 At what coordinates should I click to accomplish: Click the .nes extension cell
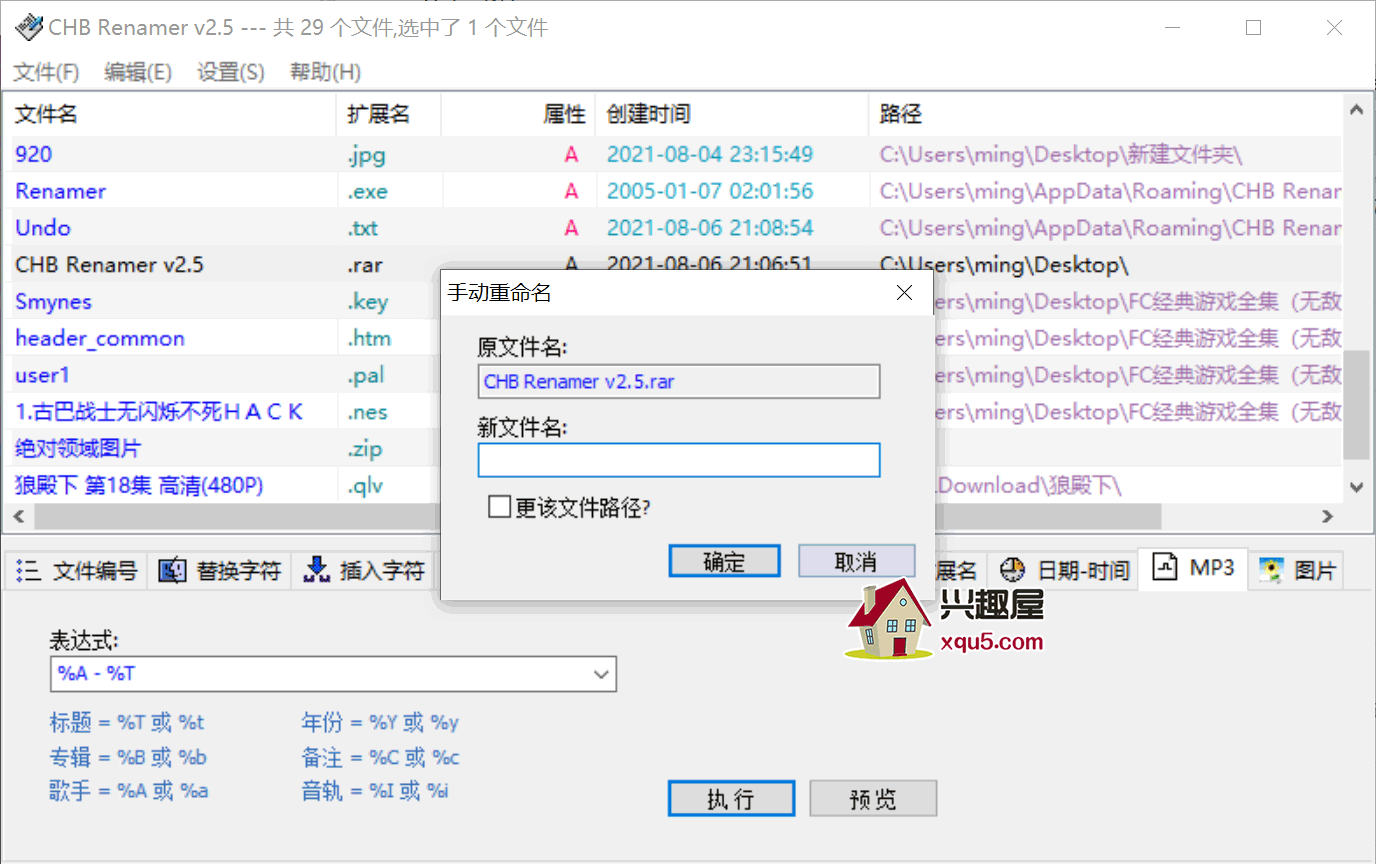coord(367,412)
